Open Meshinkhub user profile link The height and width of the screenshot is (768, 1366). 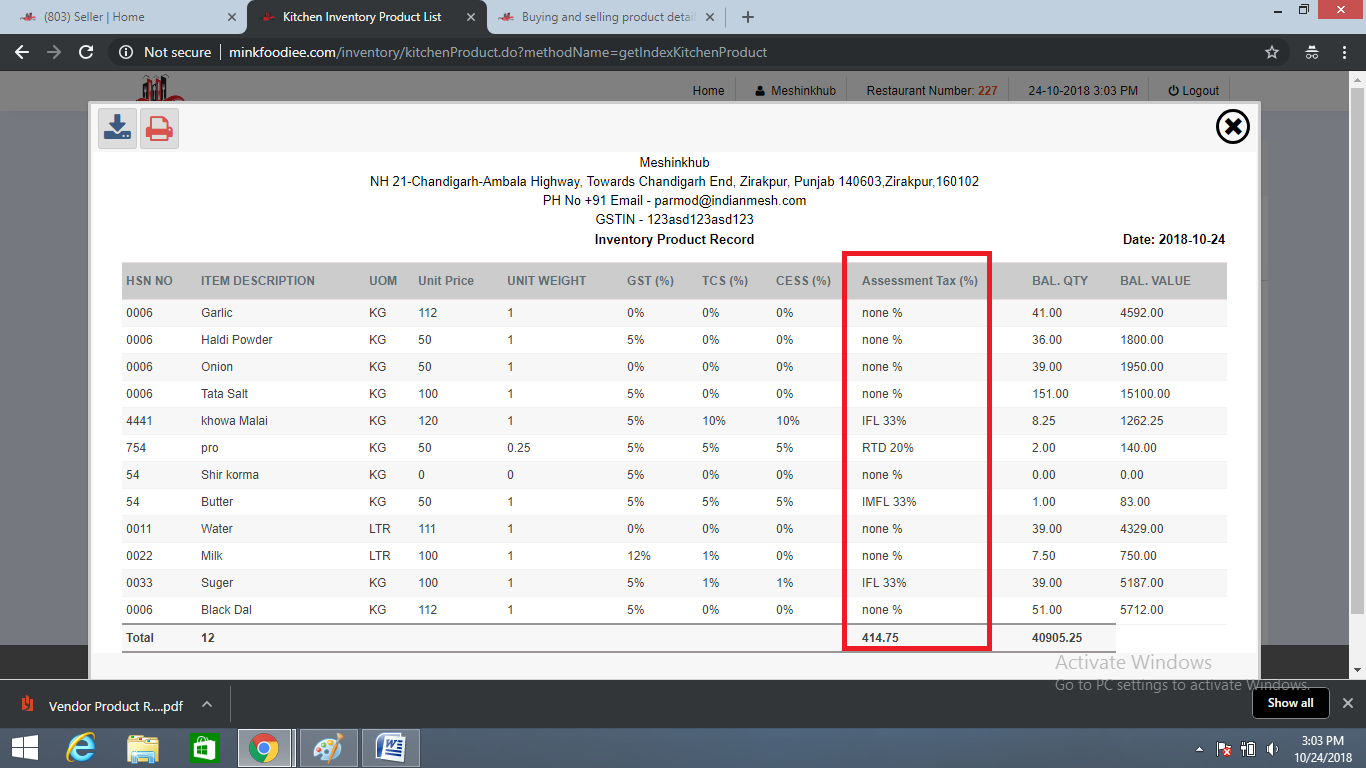coord(795,90)
